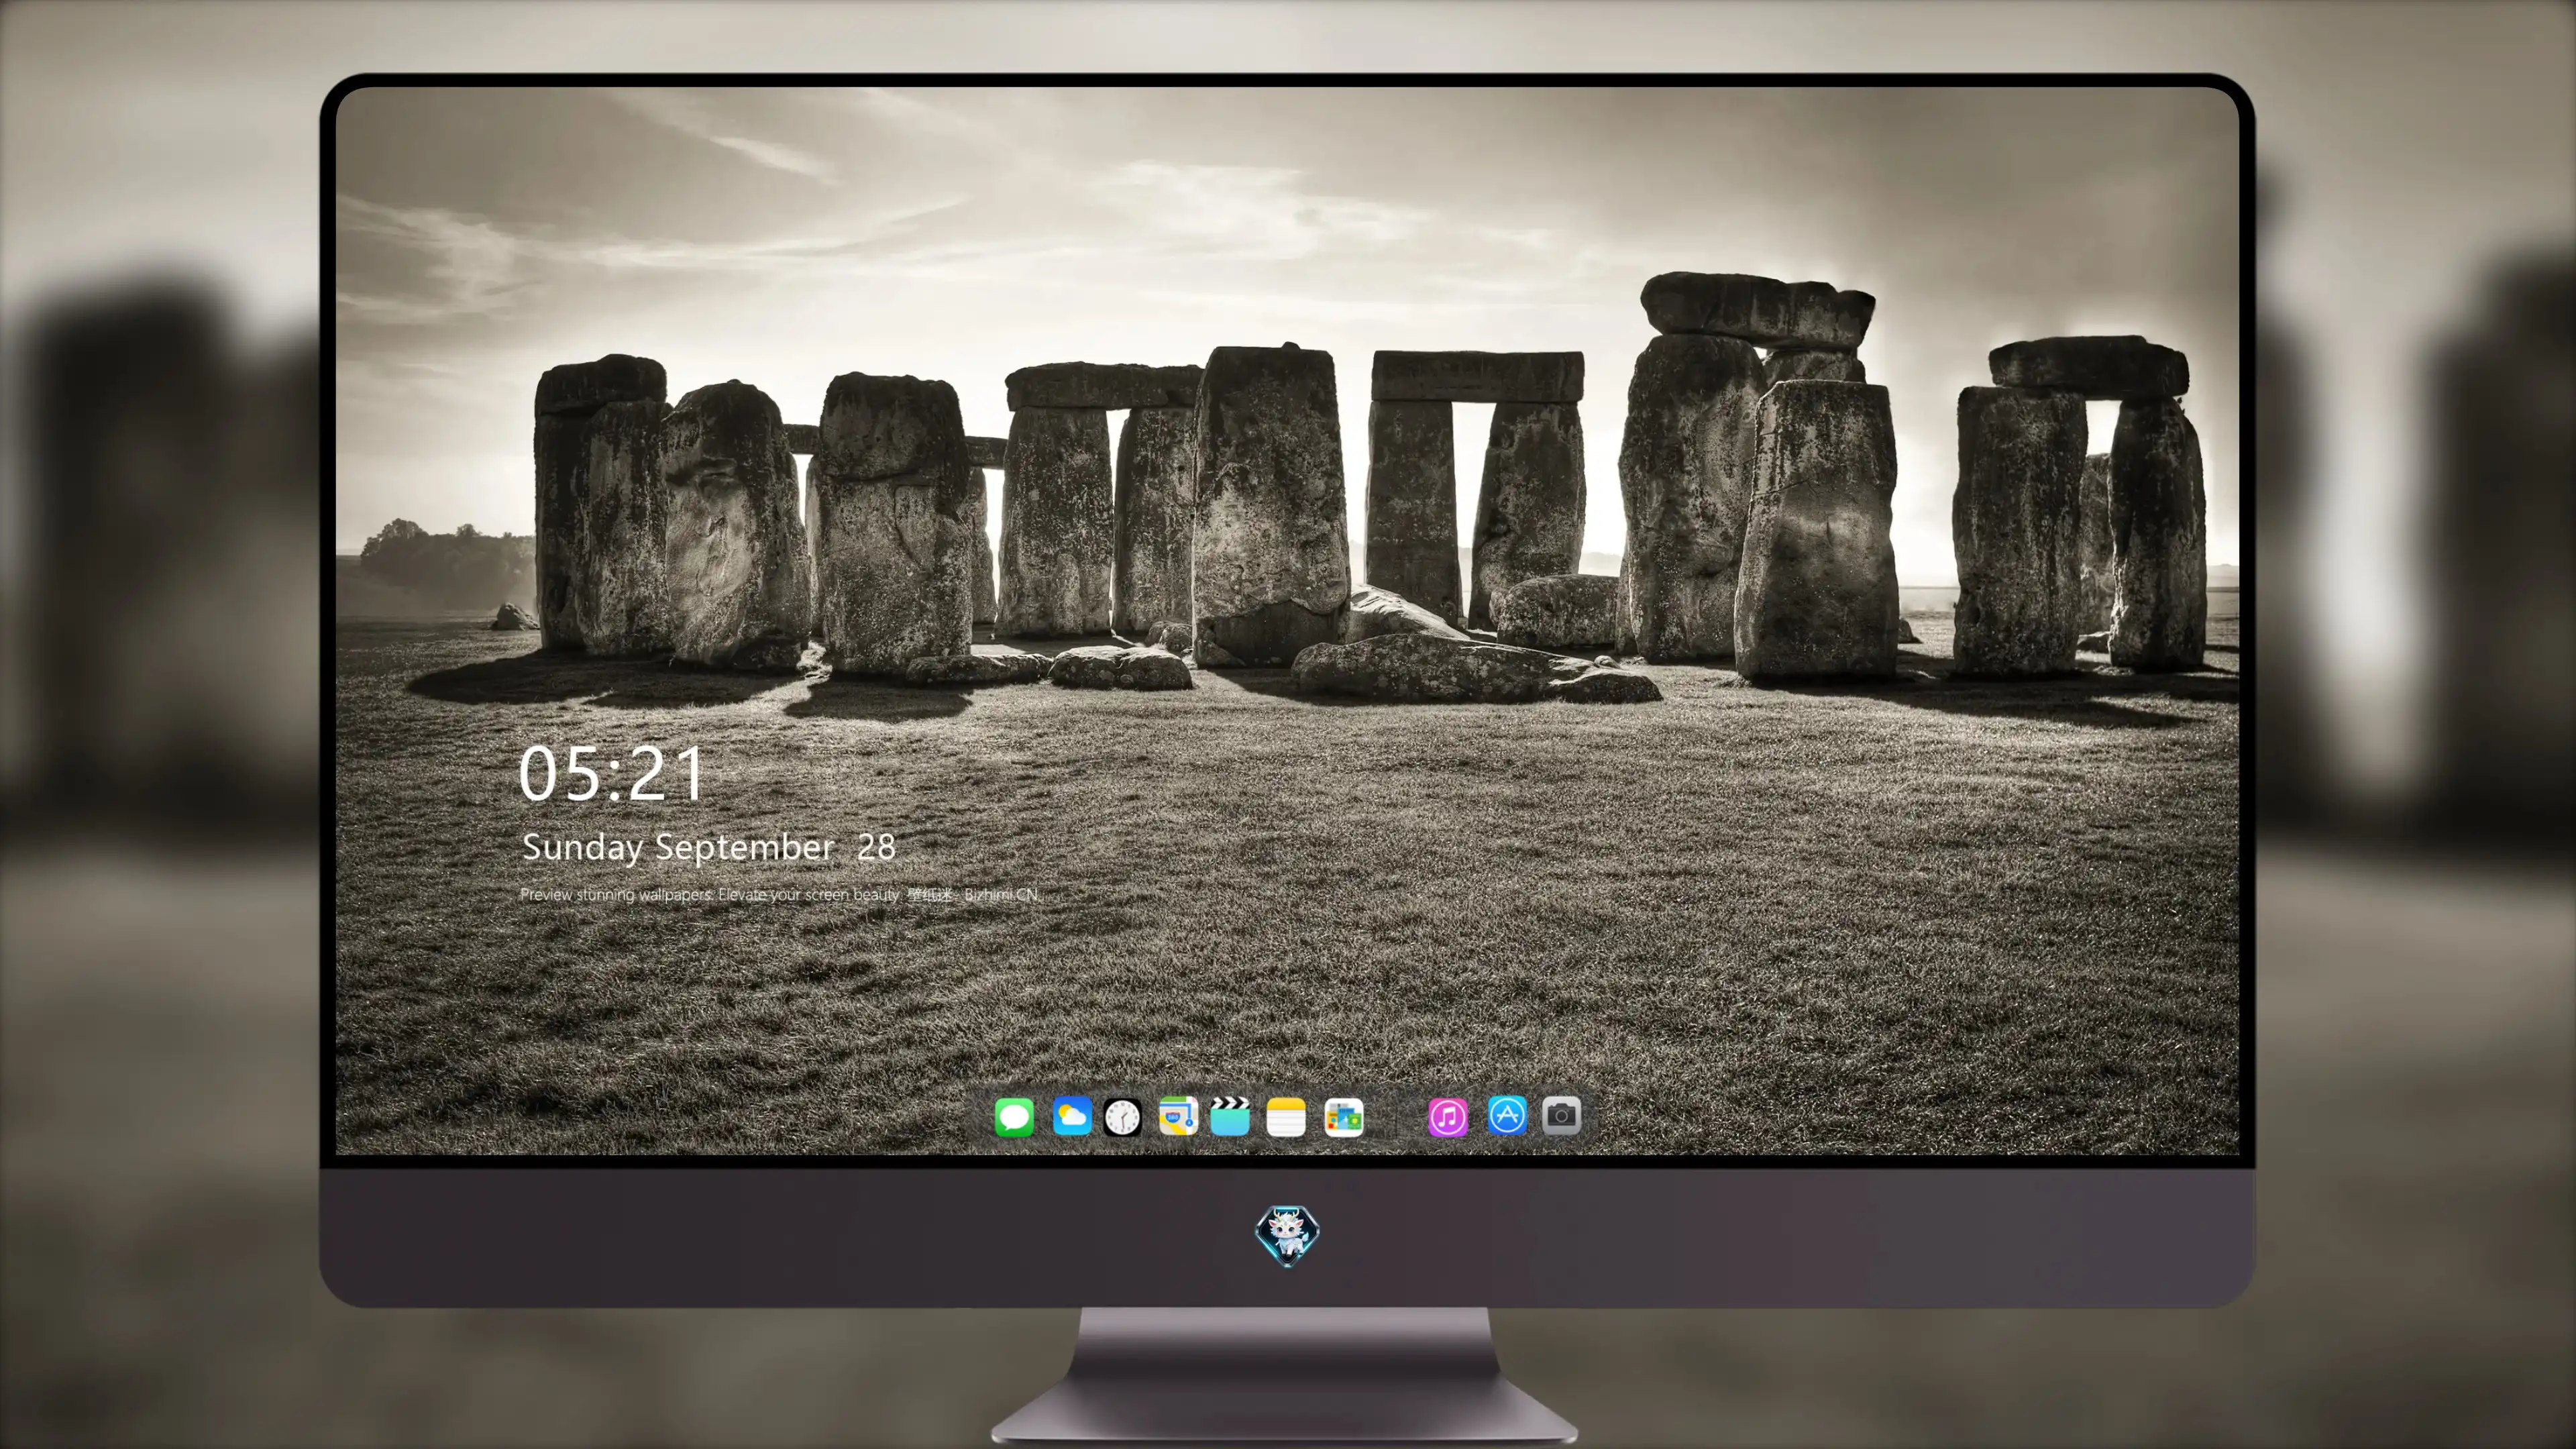Screen dimensions: 2576x1449
Task: Launch the Videos clapperboard app
Action: [x=1230, y=1116]
